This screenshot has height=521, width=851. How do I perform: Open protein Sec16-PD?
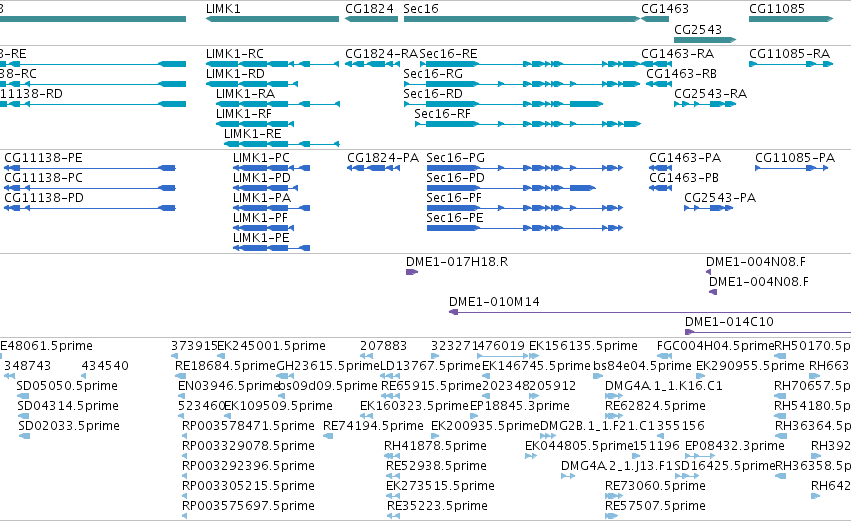coord(511,188)
